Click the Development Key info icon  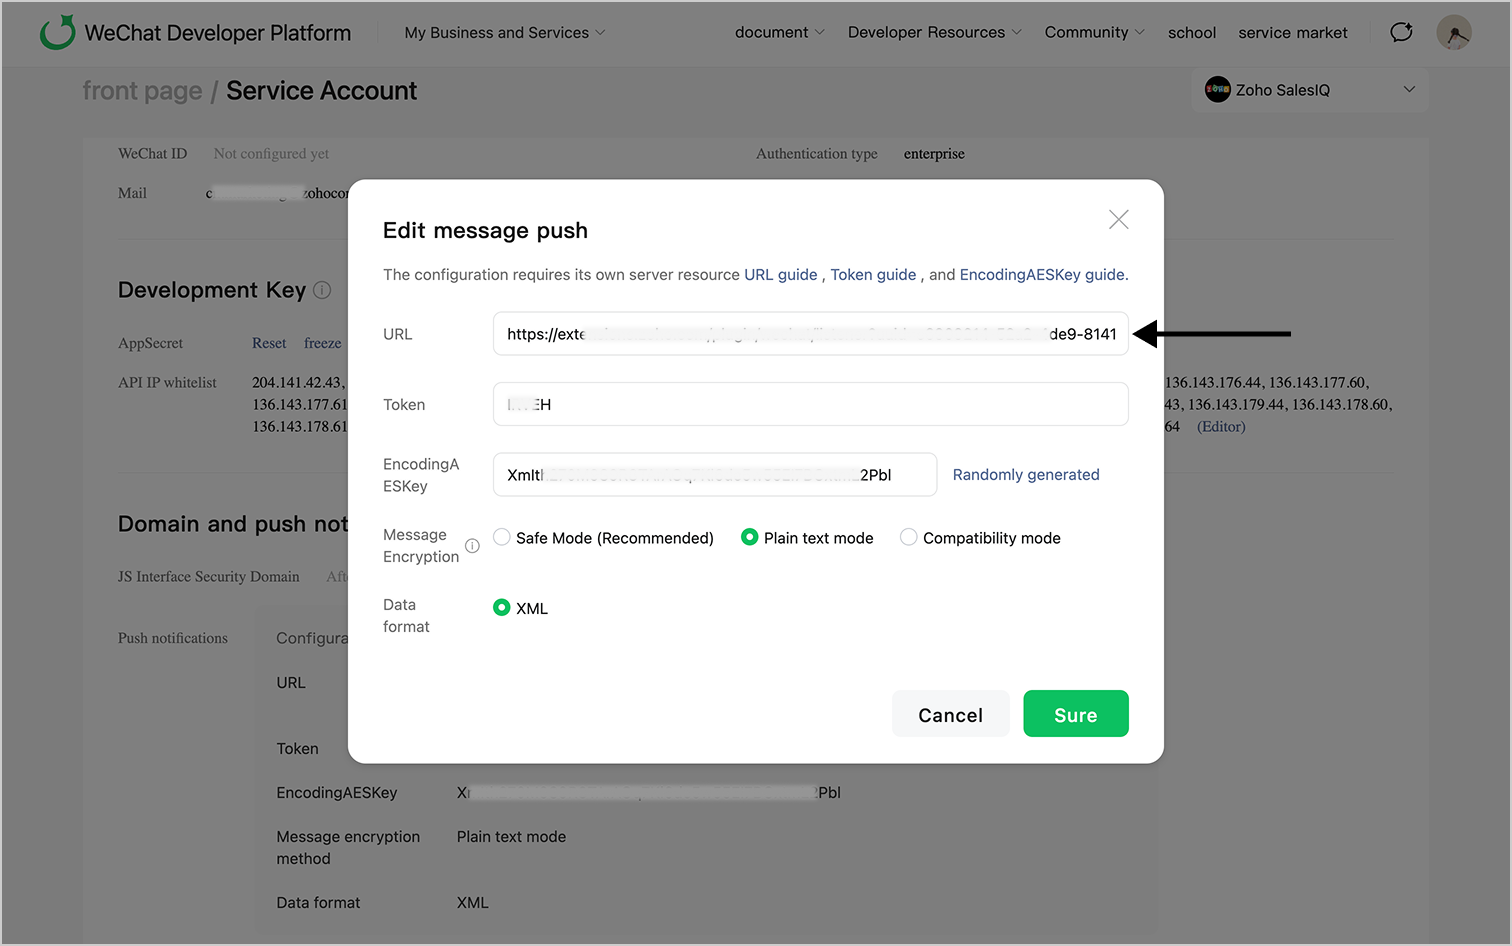click(x=322, y=290)
